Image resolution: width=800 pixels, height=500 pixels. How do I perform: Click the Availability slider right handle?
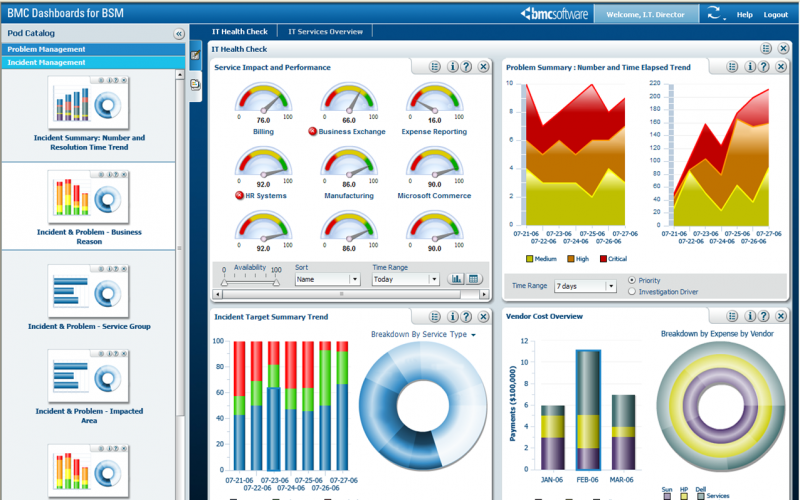tap(276, 282)
